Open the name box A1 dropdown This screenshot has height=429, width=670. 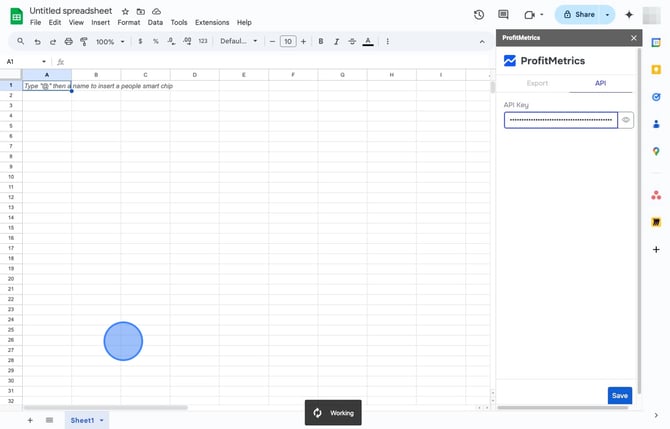pyautogui.click(x=44, y=62)
